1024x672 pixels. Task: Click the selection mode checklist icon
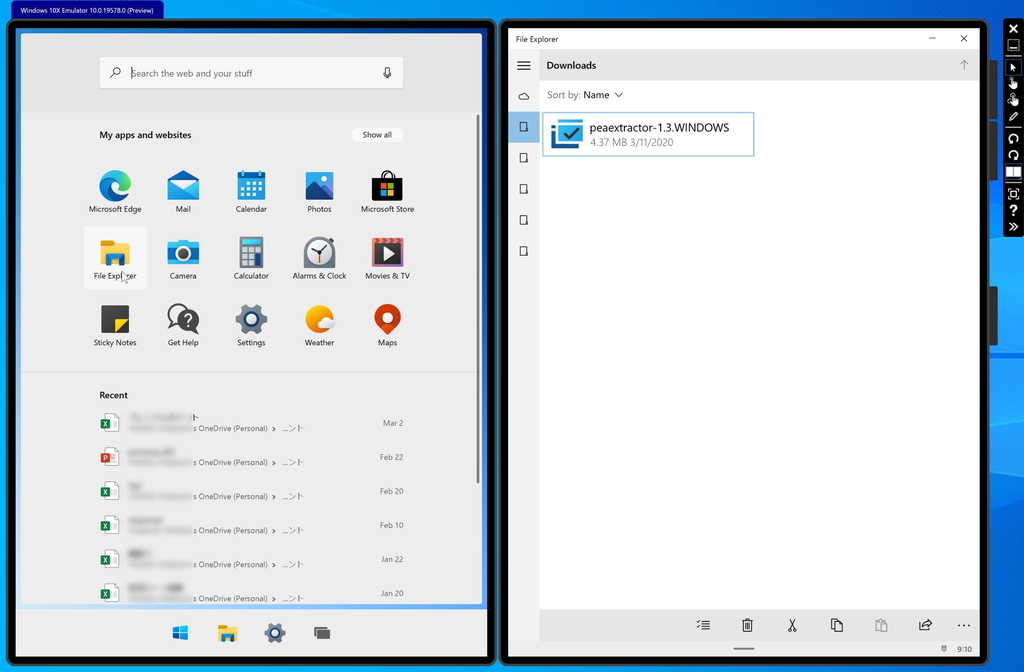(x=703, y=625)
